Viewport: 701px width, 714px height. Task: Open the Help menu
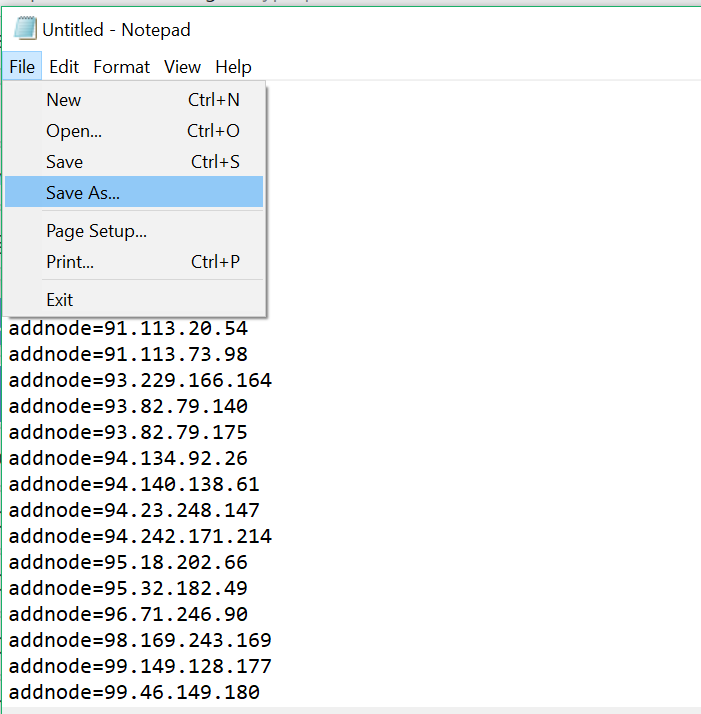(233, 66)
